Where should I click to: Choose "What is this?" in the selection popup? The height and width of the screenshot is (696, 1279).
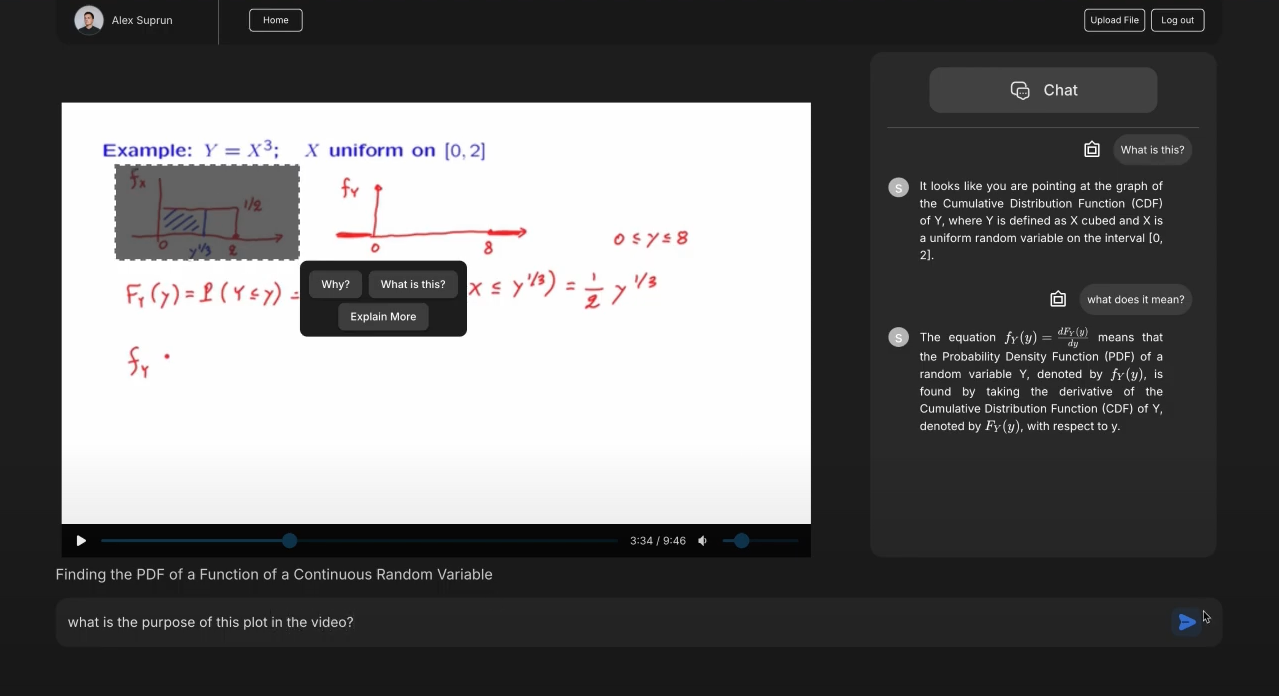click(413, 284)
